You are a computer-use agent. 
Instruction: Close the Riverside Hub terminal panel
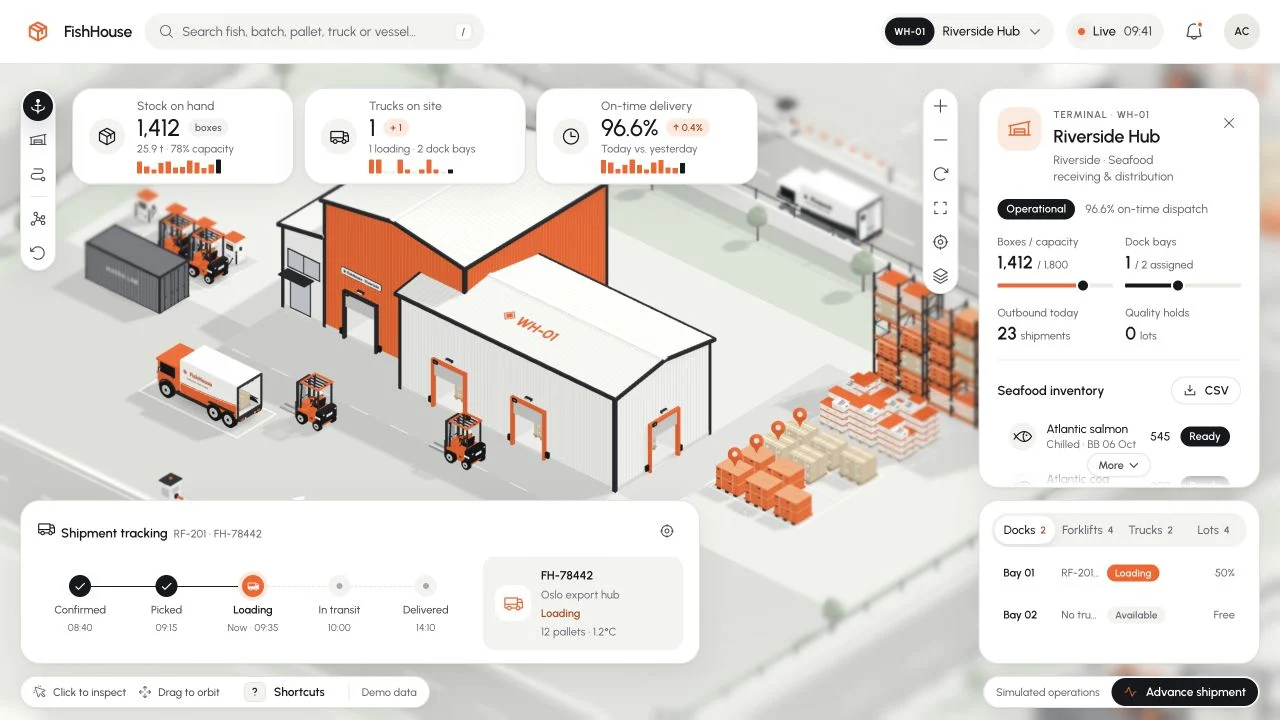click(1229, 123)
